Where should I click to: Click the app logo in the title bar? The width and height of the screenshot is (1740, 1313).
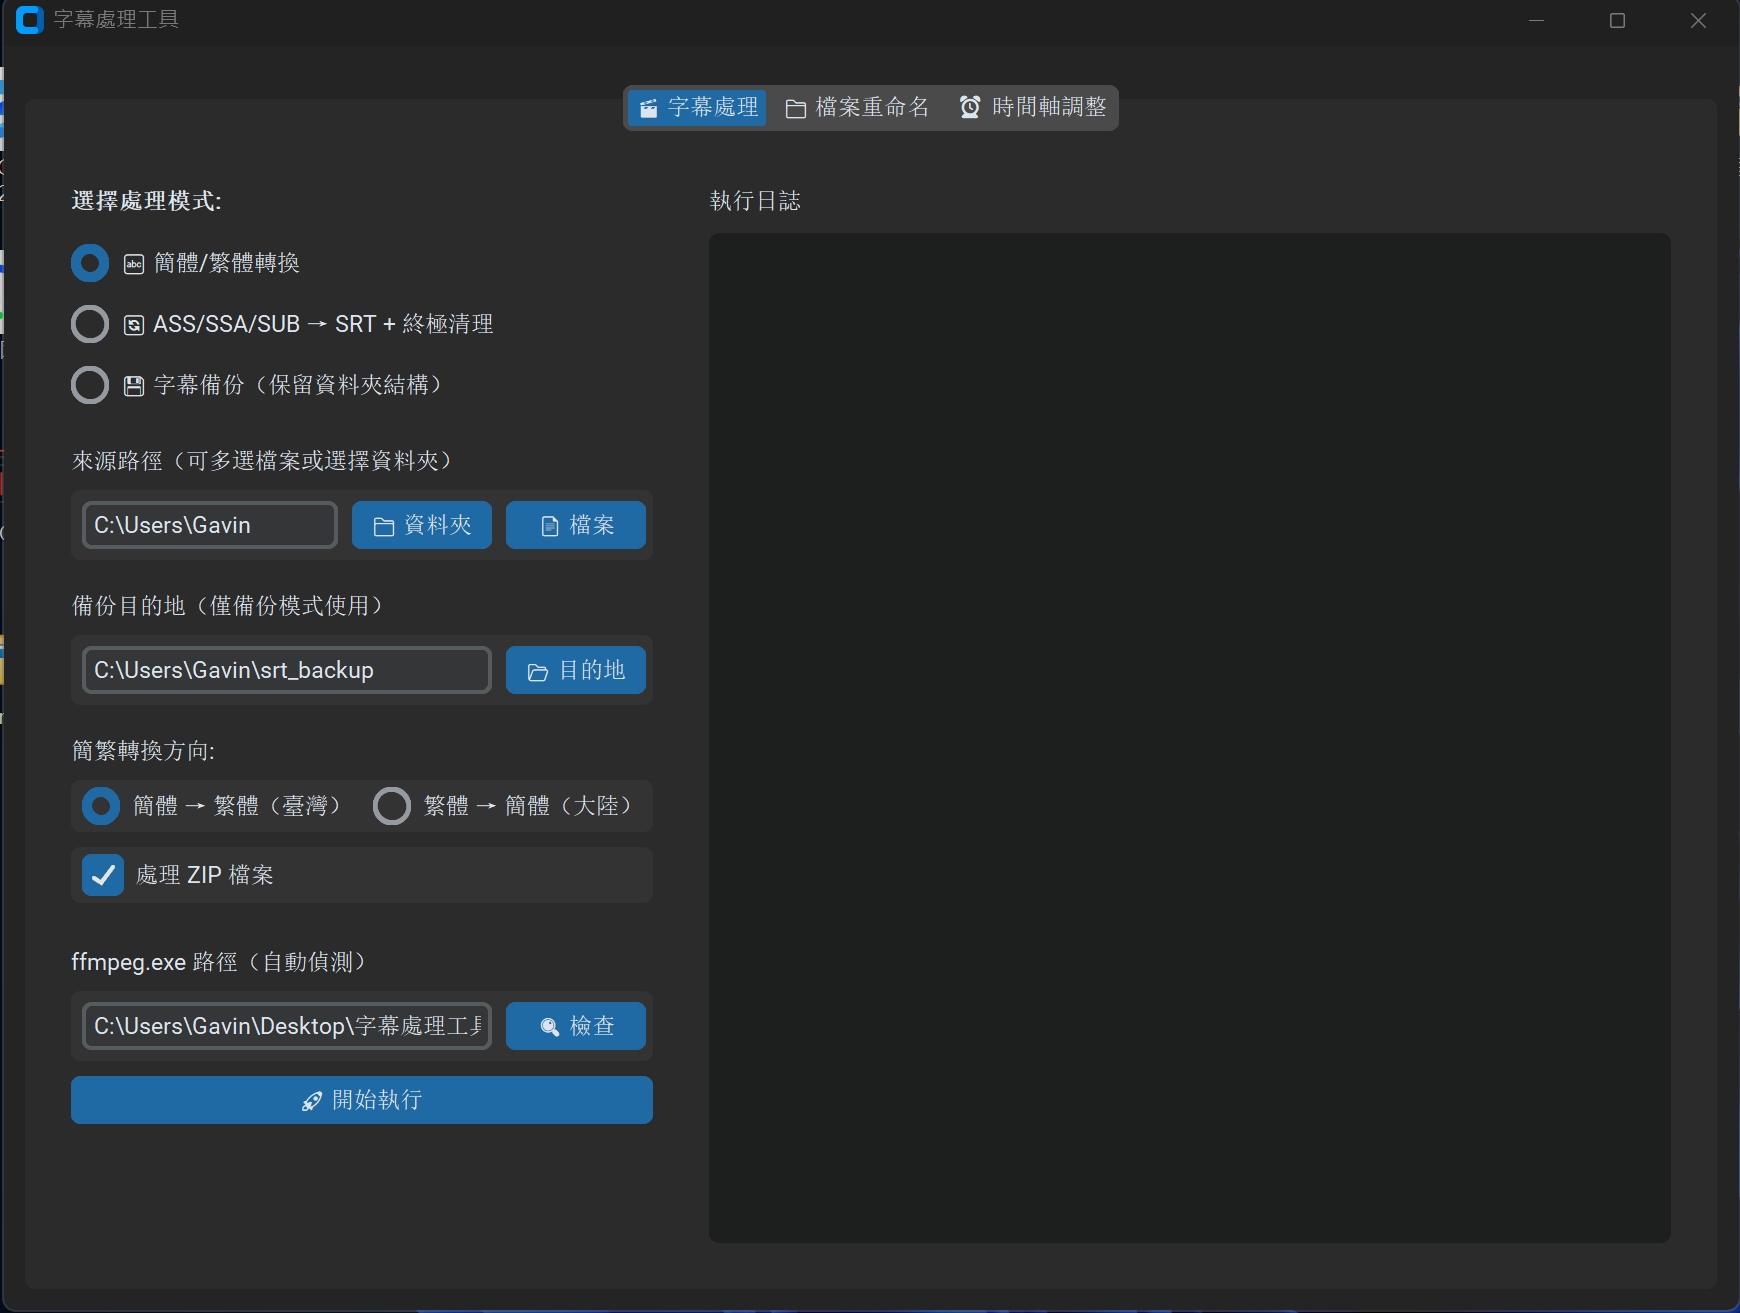click(x=28, y=19)
